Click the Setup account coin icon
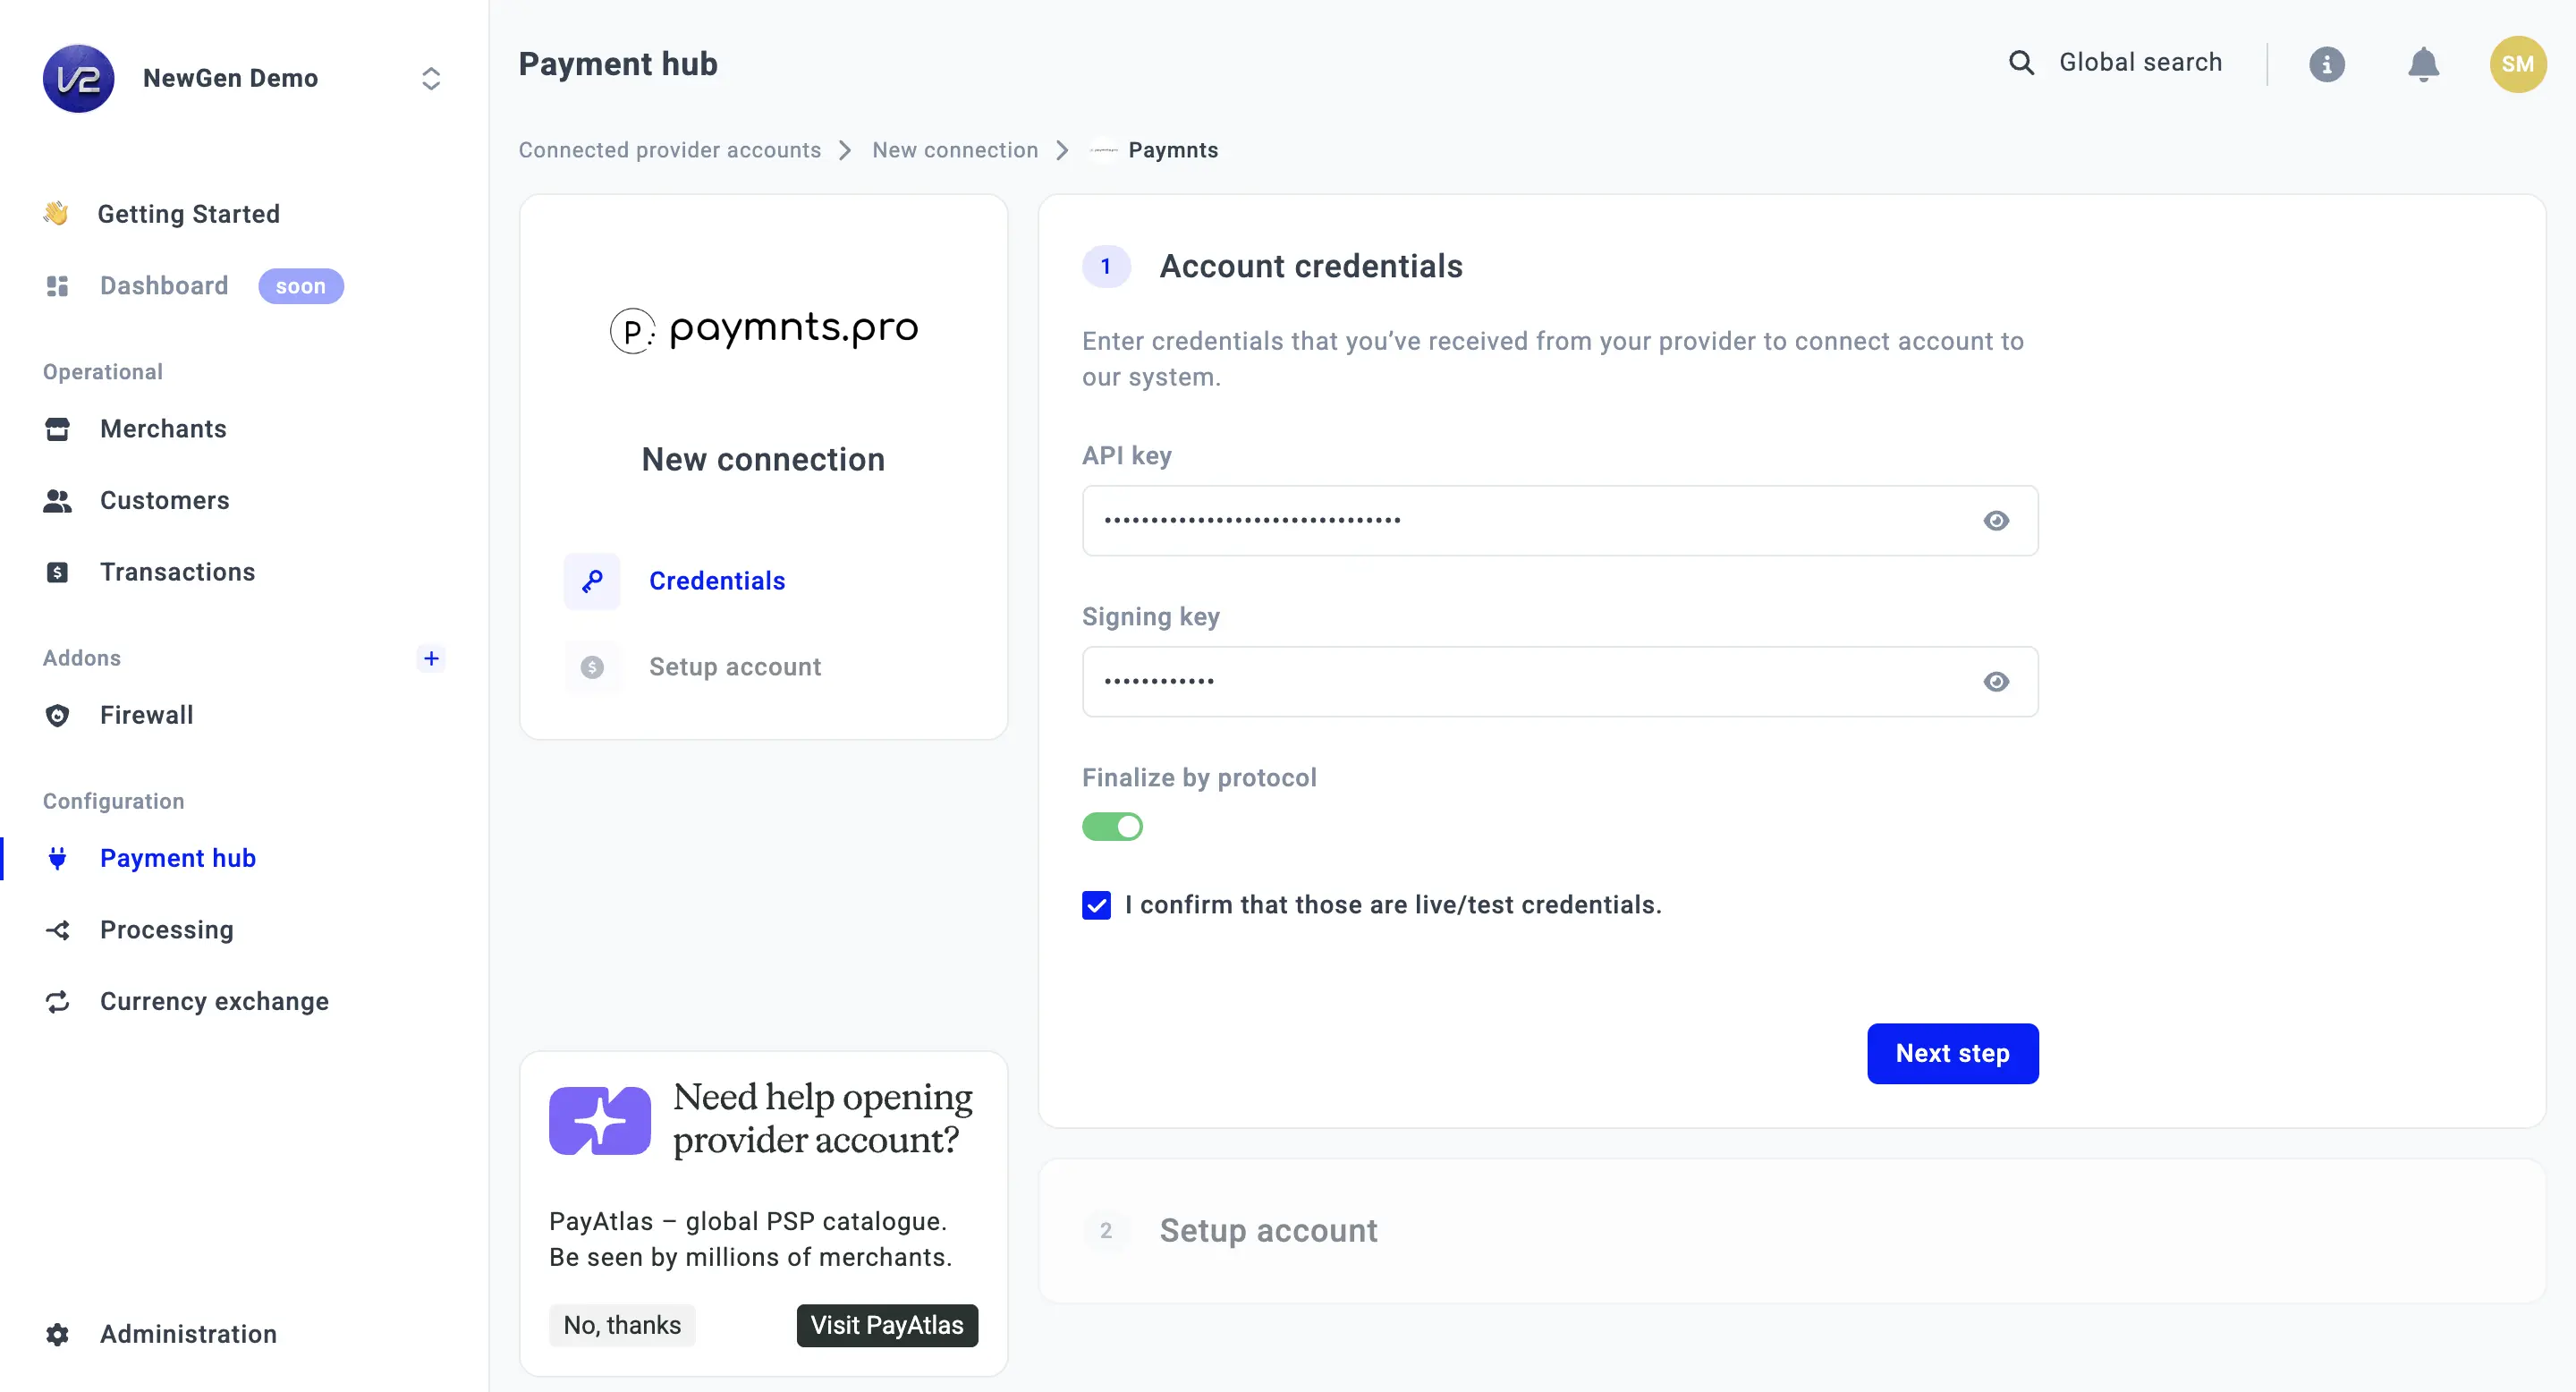Viewport: 2576px width, 1392px height. coord(592,667)
